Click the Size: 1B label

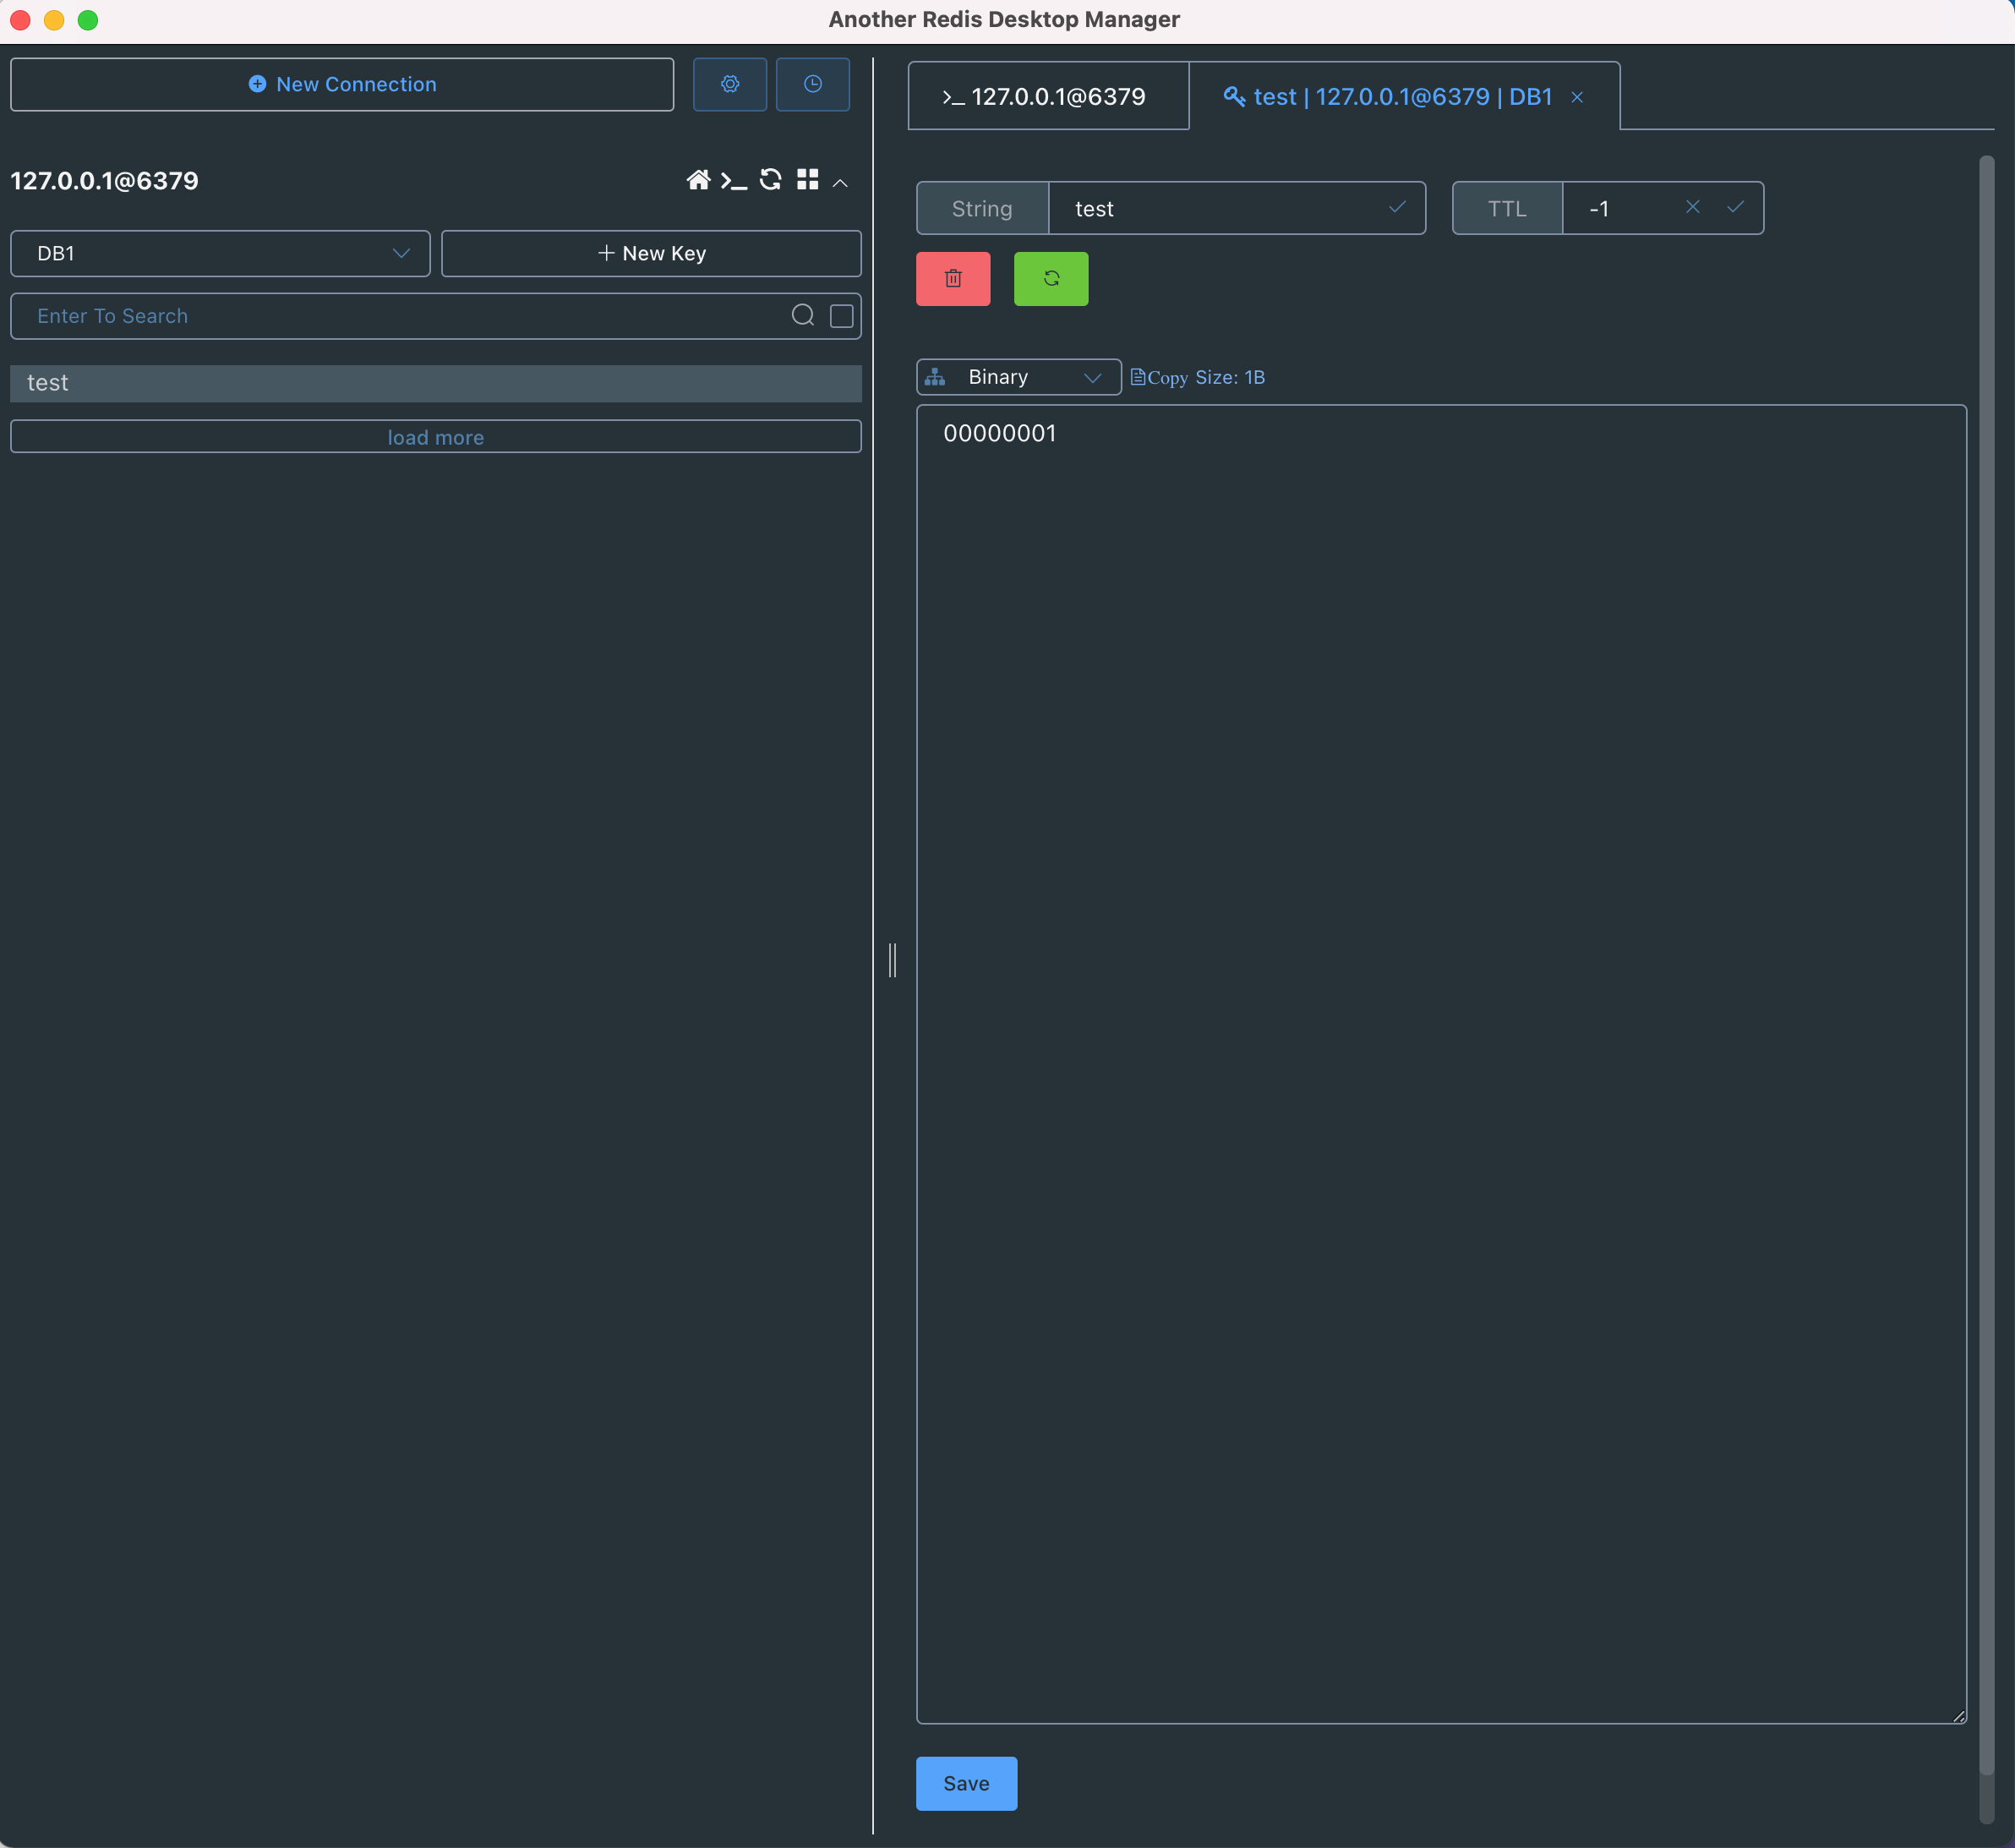click(x=1230, y=377)
